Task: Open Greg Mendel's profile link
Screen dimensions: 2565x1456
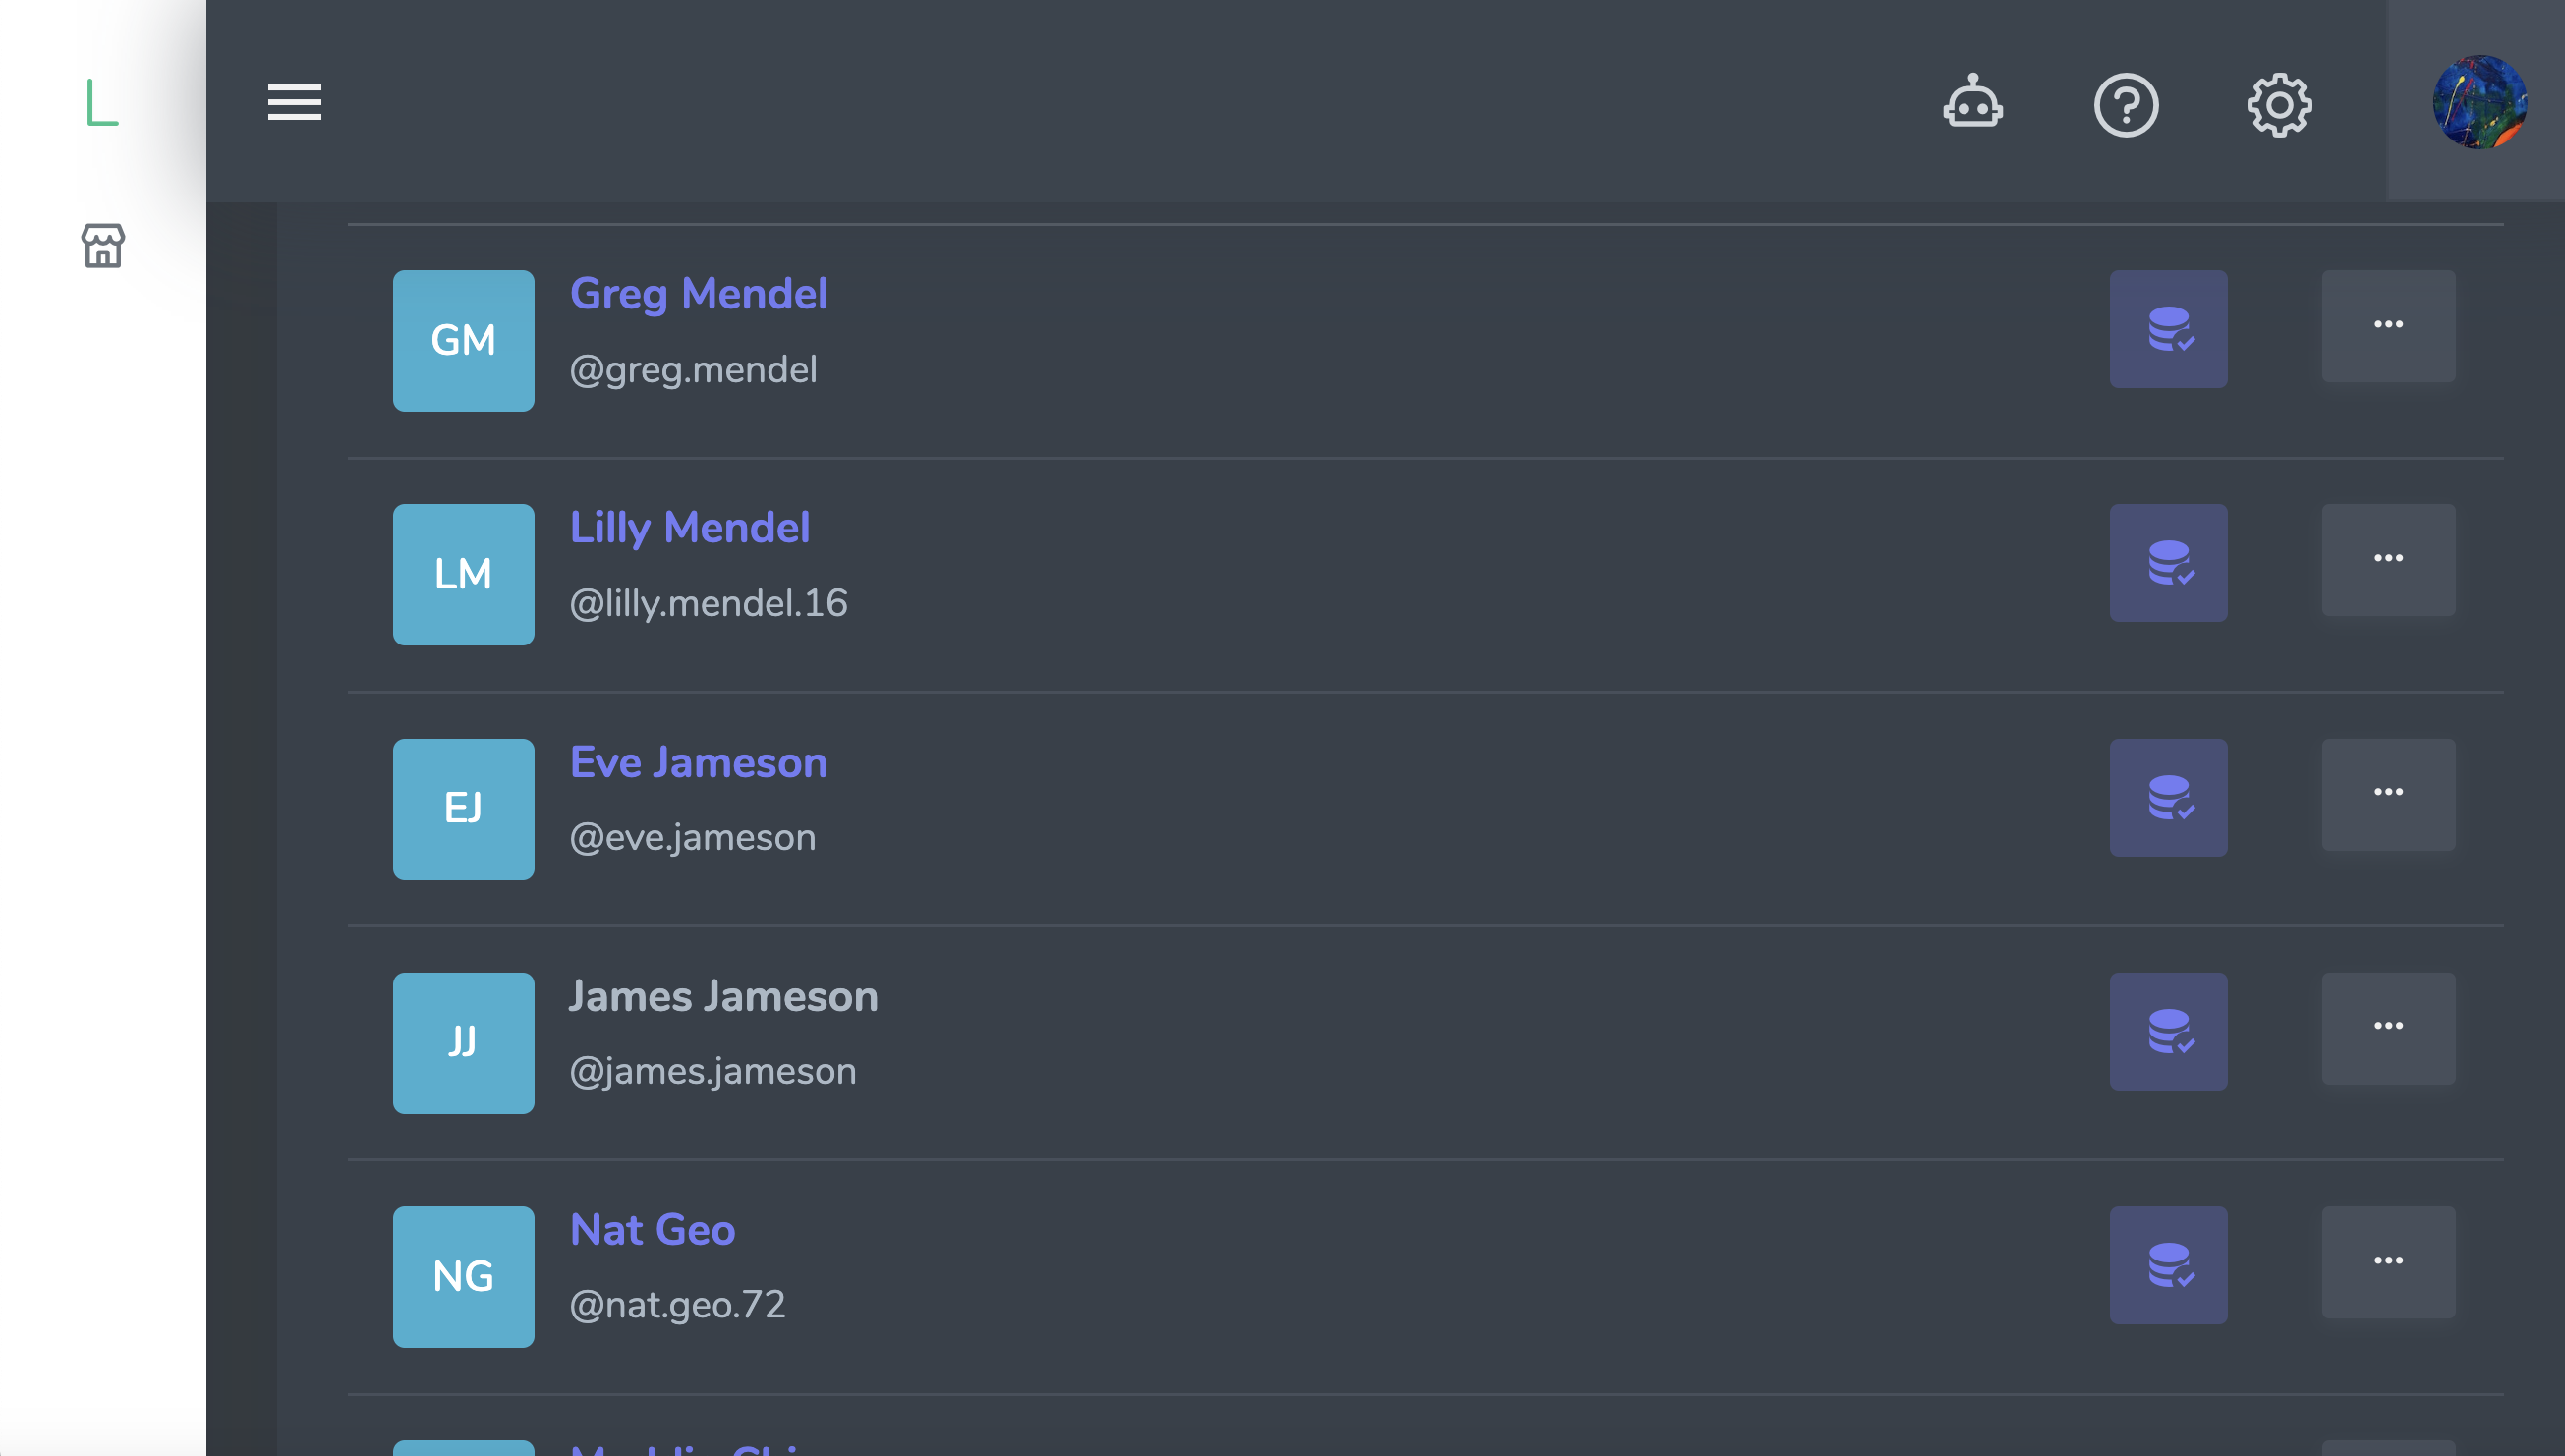Action: (x=698, y=294)
